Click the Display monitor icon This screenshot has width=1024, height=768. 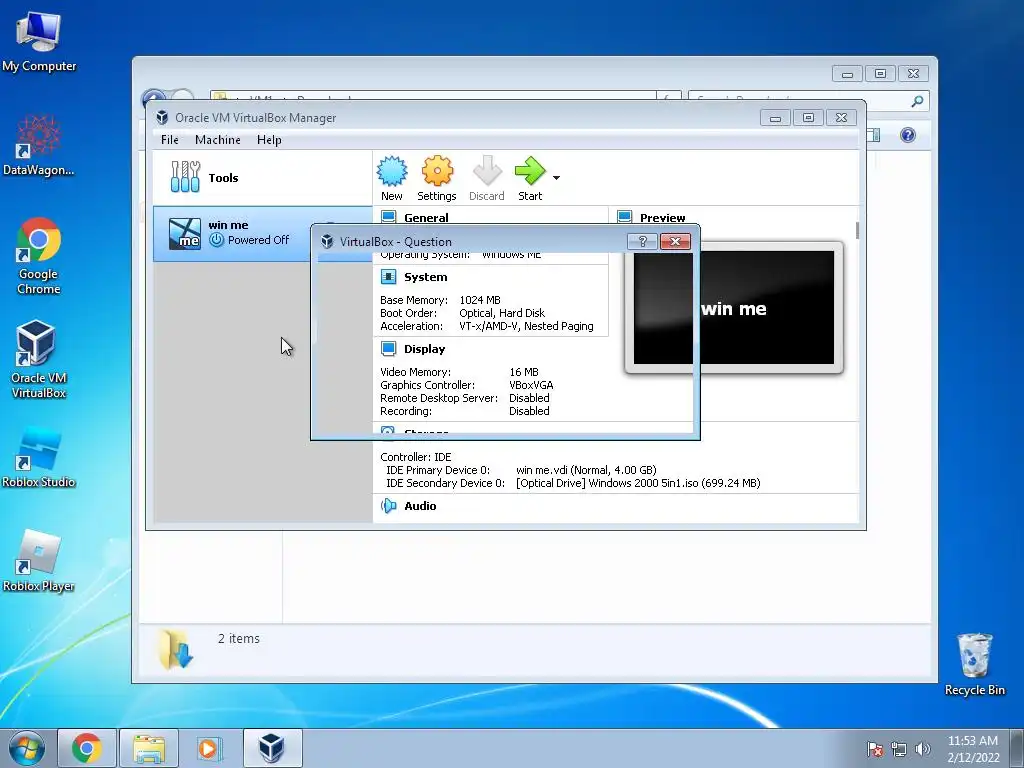(x=389, y=349)
